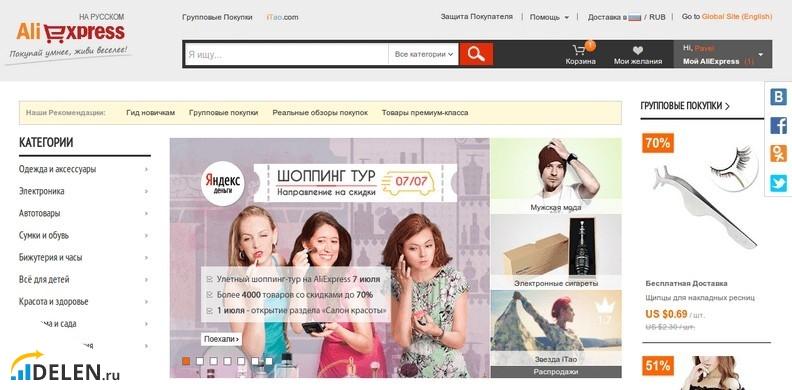Click the ШОППИНГ ТУР banner ticket
The width and height of the screenshot is (792, 390).
tap(355, 183)
